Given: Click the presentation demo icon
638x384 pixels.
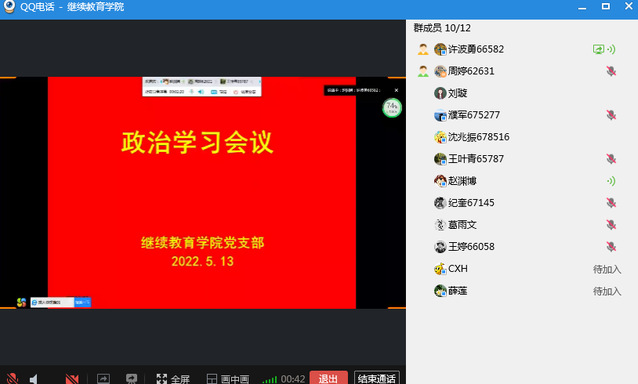Looking at the screenshot, I should [131, 379].
